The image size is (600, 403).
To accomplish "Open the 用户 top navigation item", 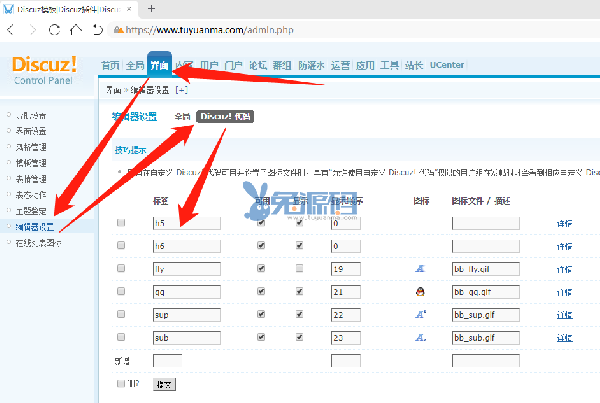I will (209, 65).
